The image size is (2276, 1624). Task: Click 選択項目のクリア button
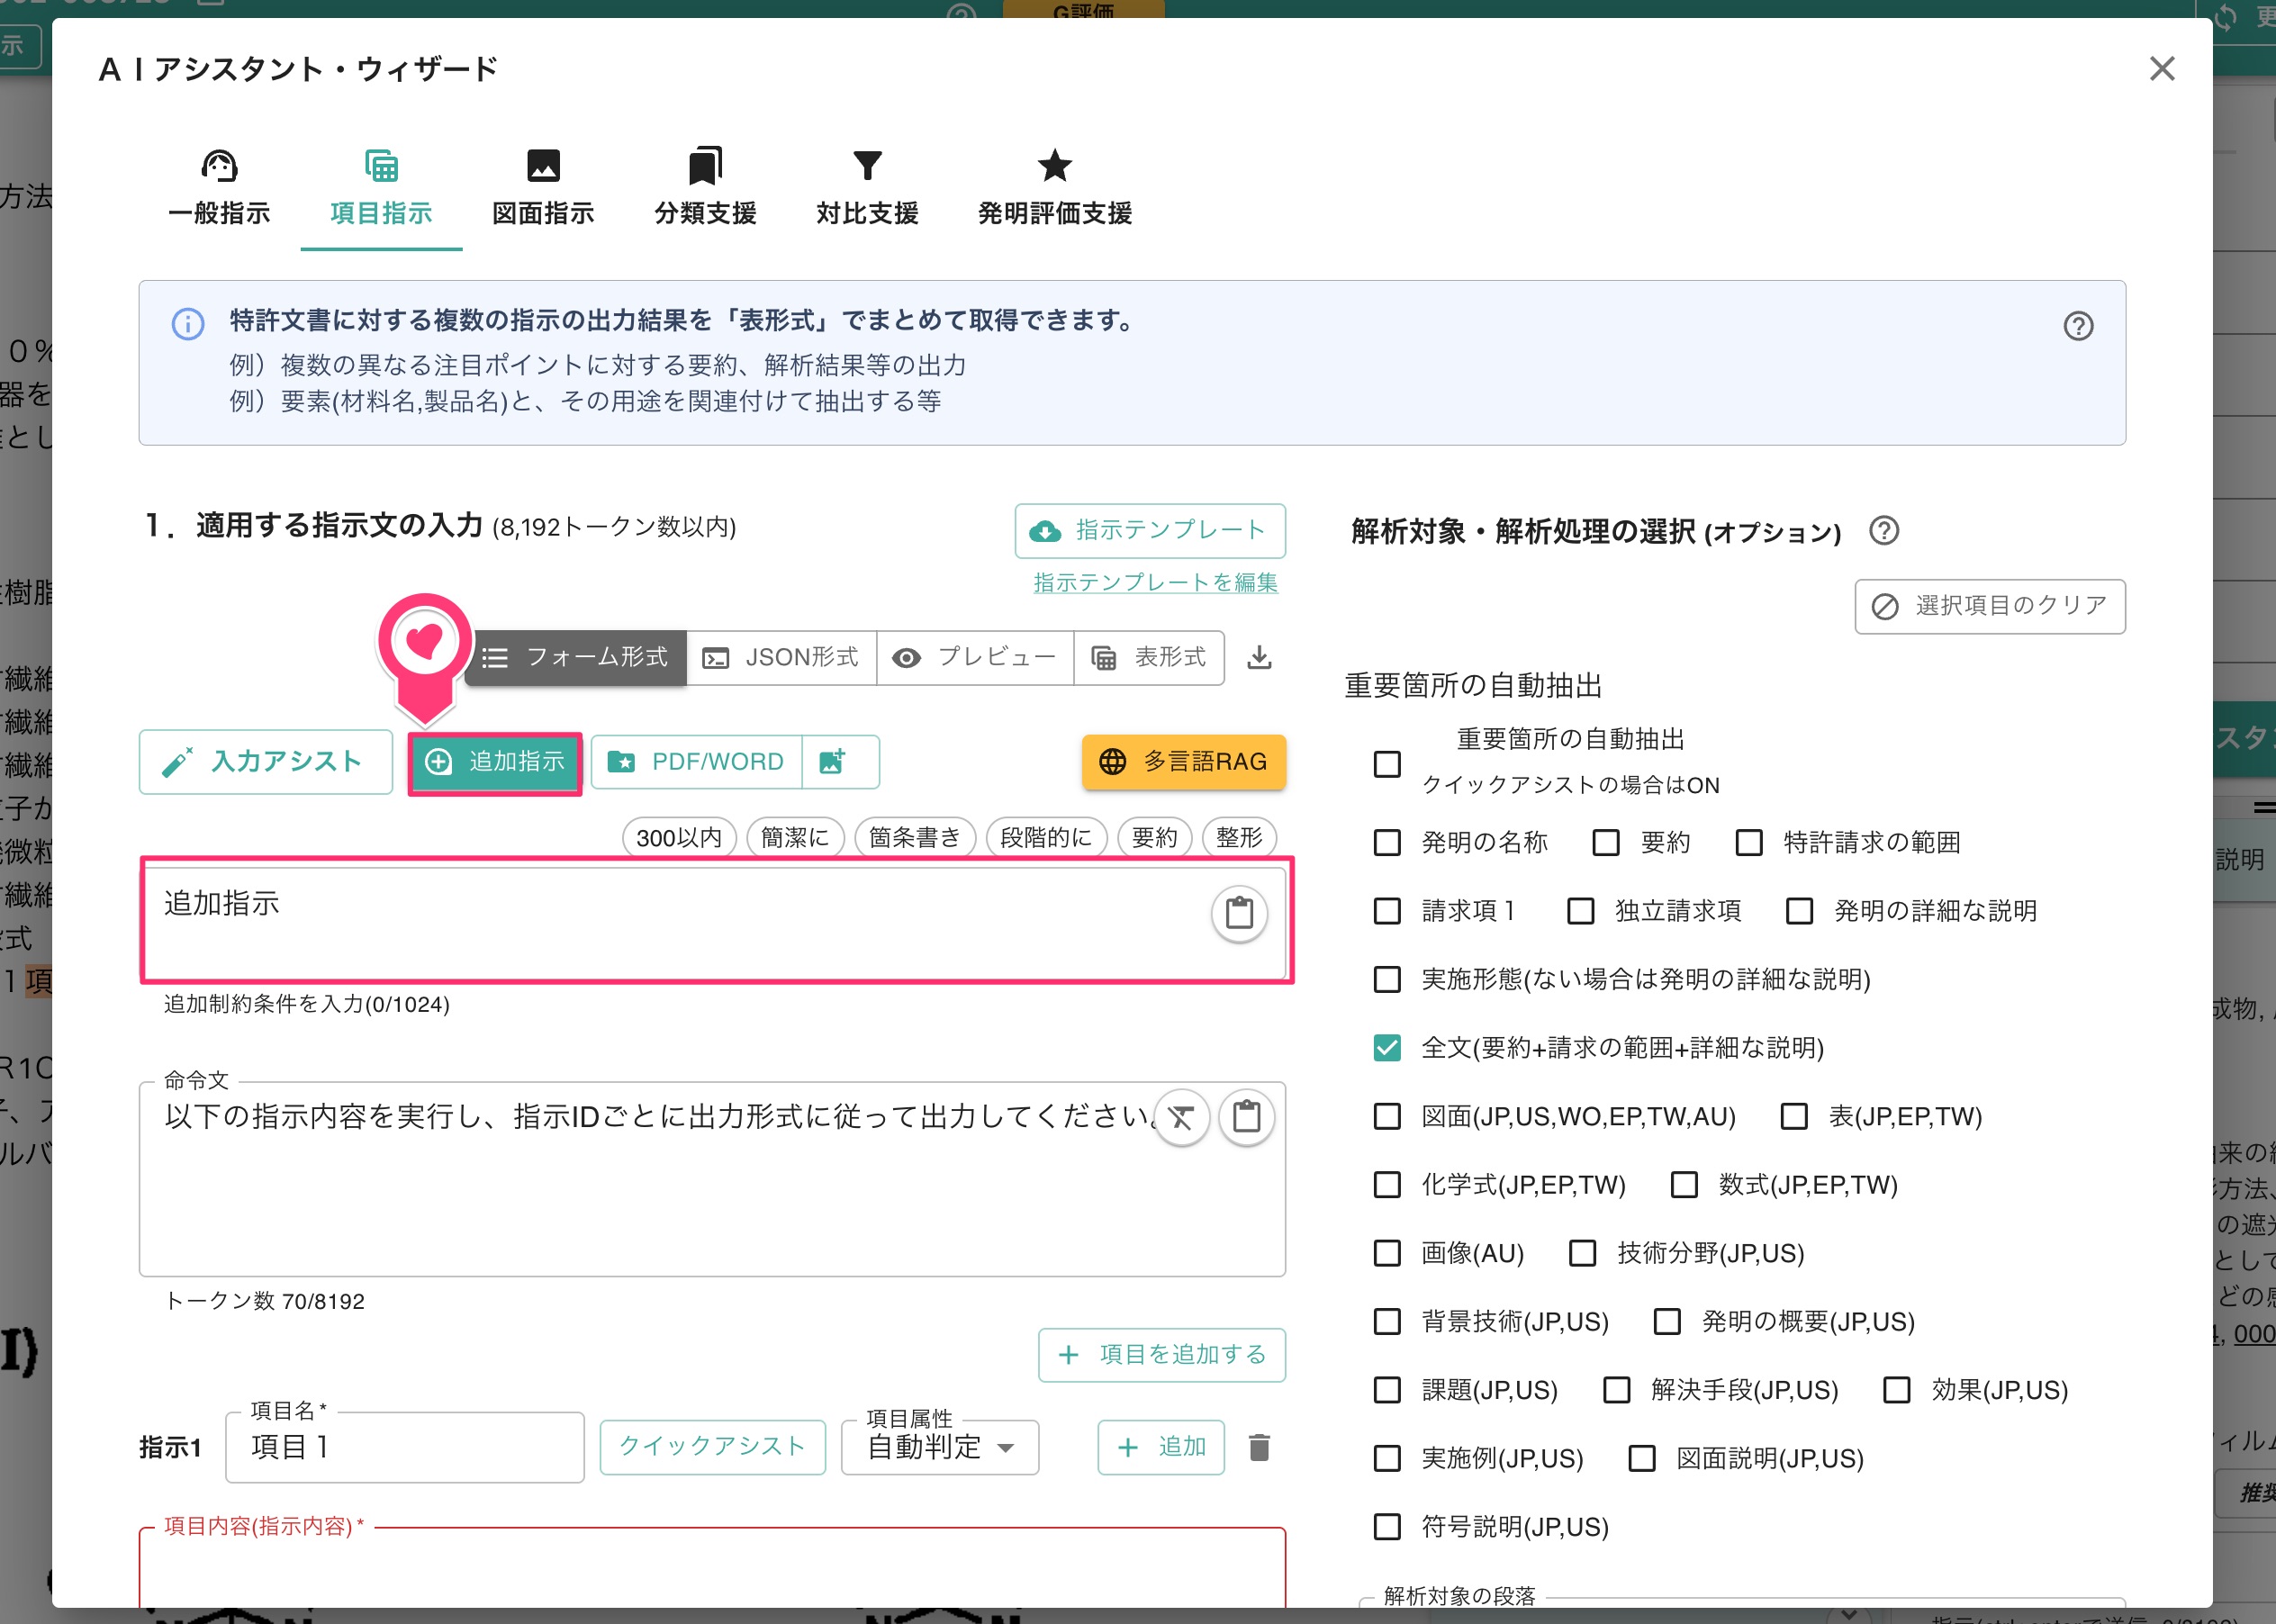1990,606
